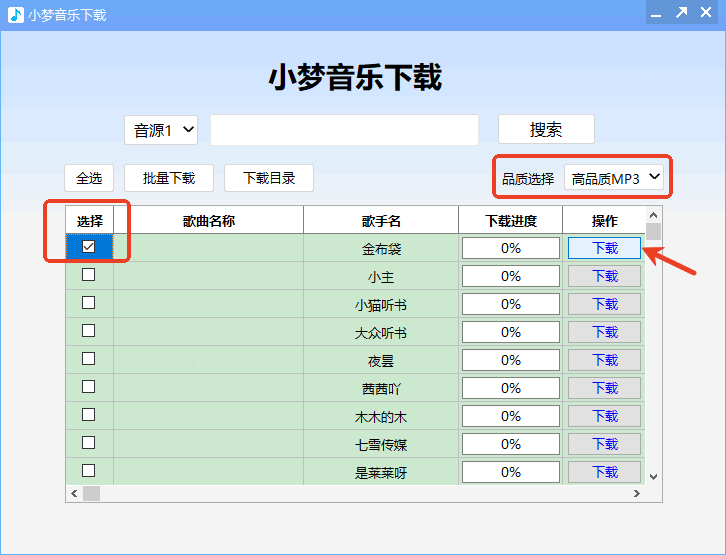The height and width of the screenshot is (555, 726).
Task: Select the artist cell 是莱莱呀
Action: pos(381,472)
